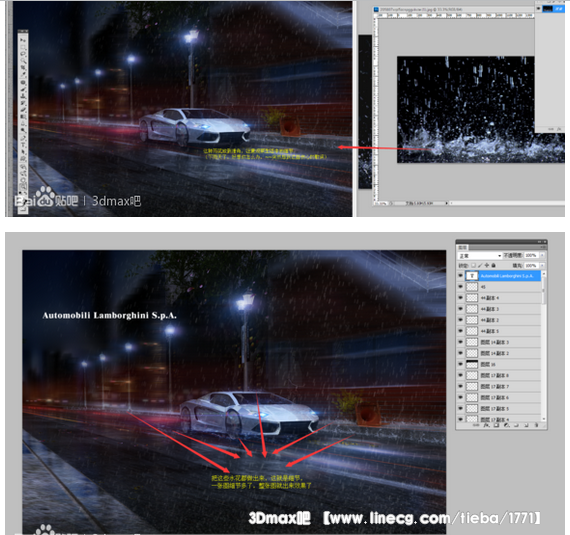Viewport: 570px width, 535px height.
Task: Select the Rectangular Marquee tool in the toolbox
Action: pos(23,47)
